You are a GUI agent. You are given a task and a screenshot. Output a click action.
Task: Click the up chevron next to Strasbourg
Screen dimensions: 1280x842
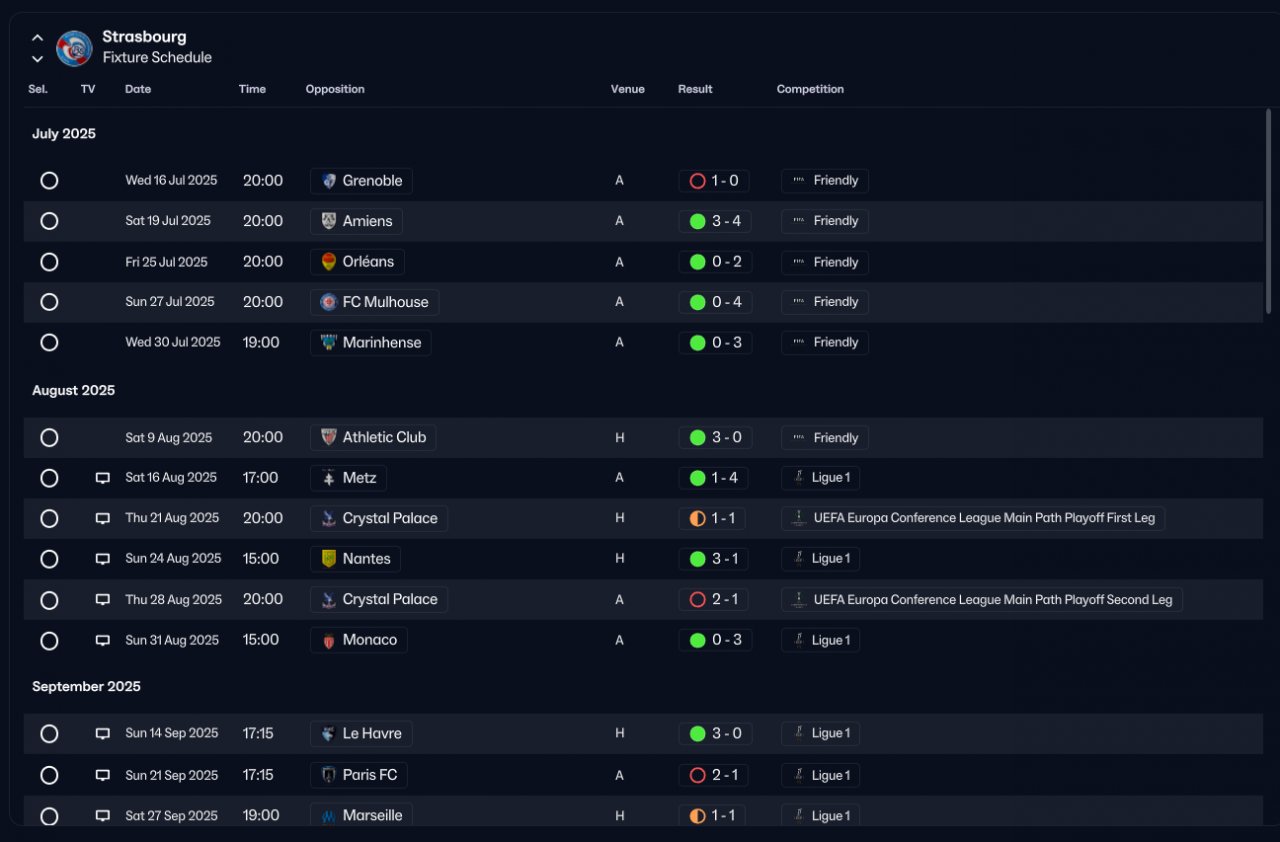[x=37, y=38]
